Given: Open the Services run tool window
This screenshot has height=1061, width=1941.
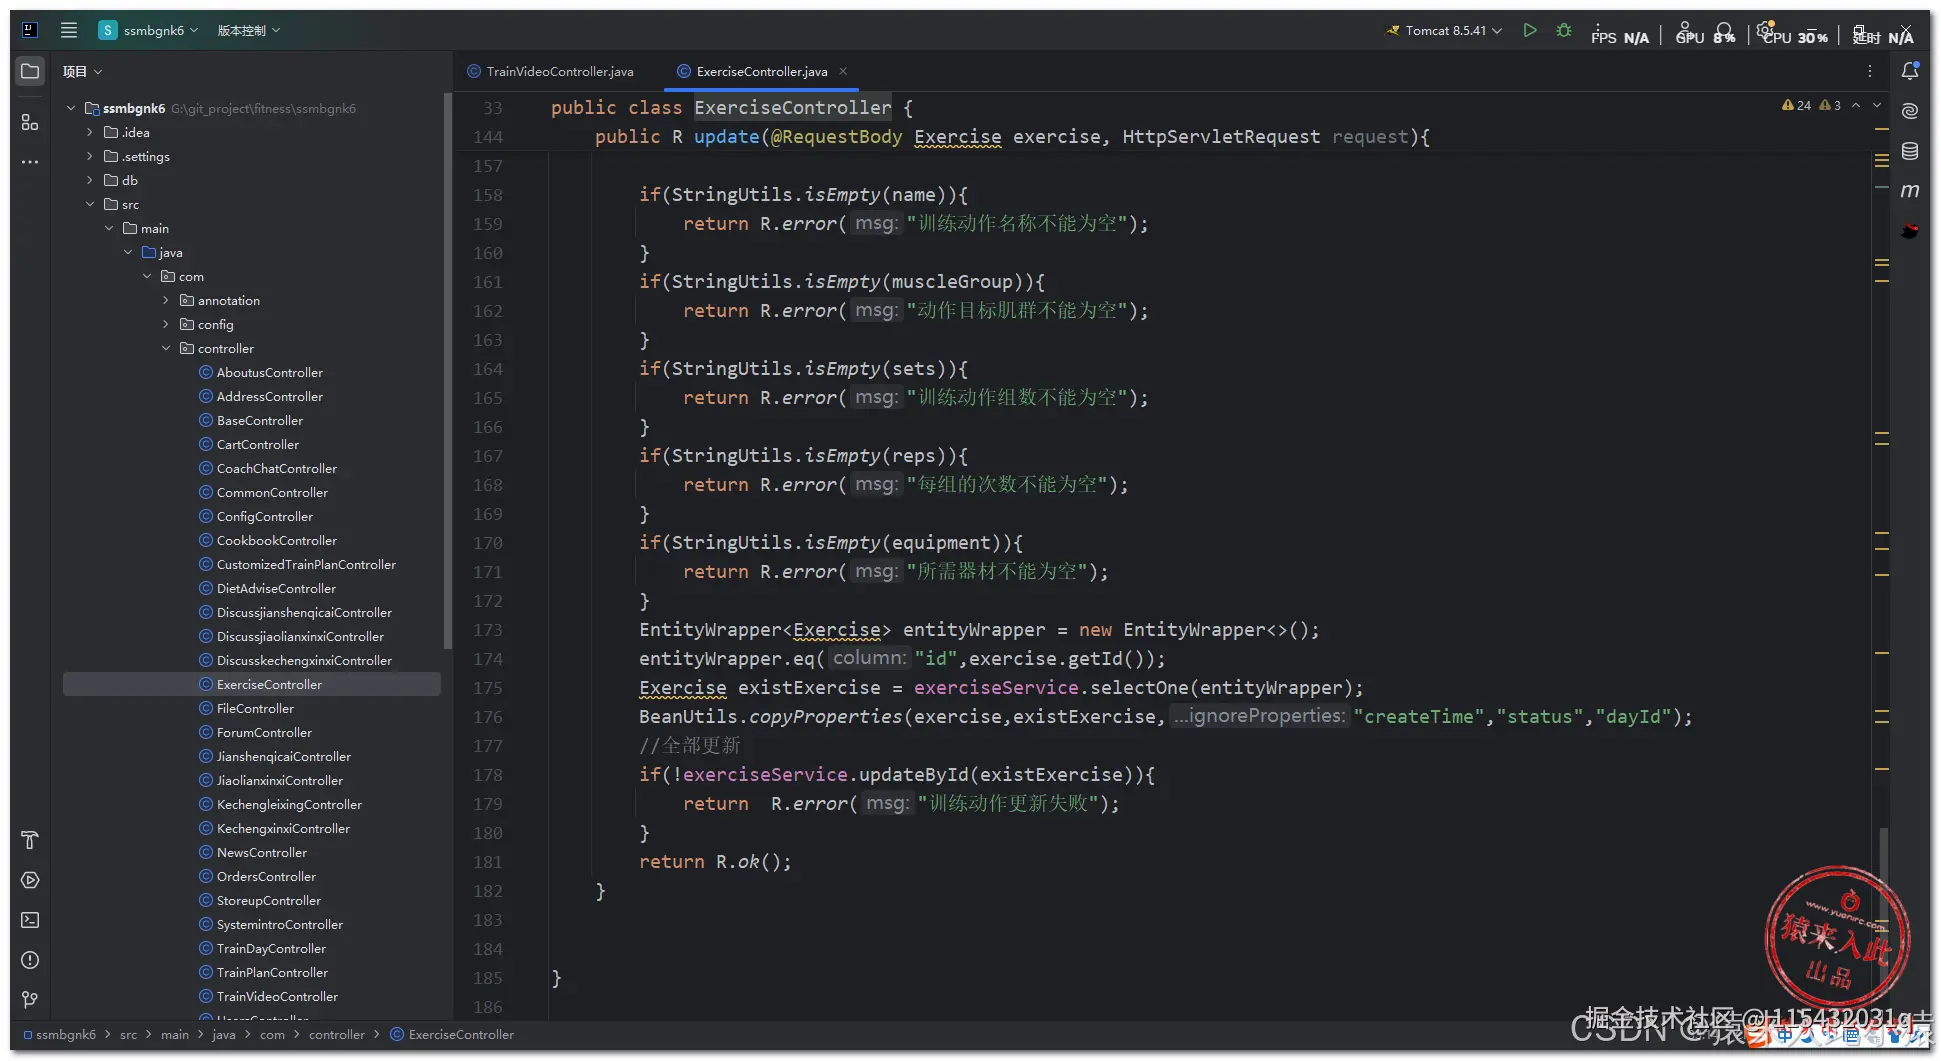Looking at the screenshot, I should (x=30, y=880).
